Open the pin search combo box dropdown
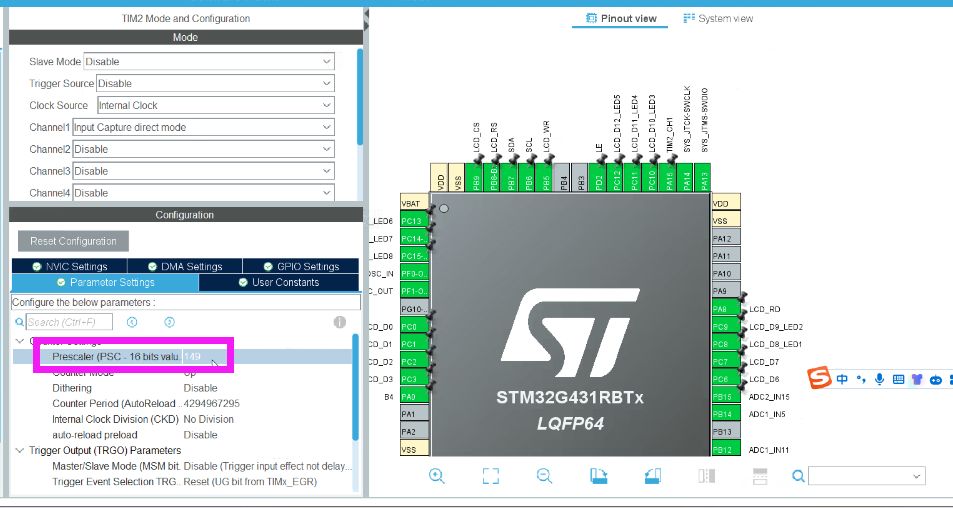 [x=916, y=476]
